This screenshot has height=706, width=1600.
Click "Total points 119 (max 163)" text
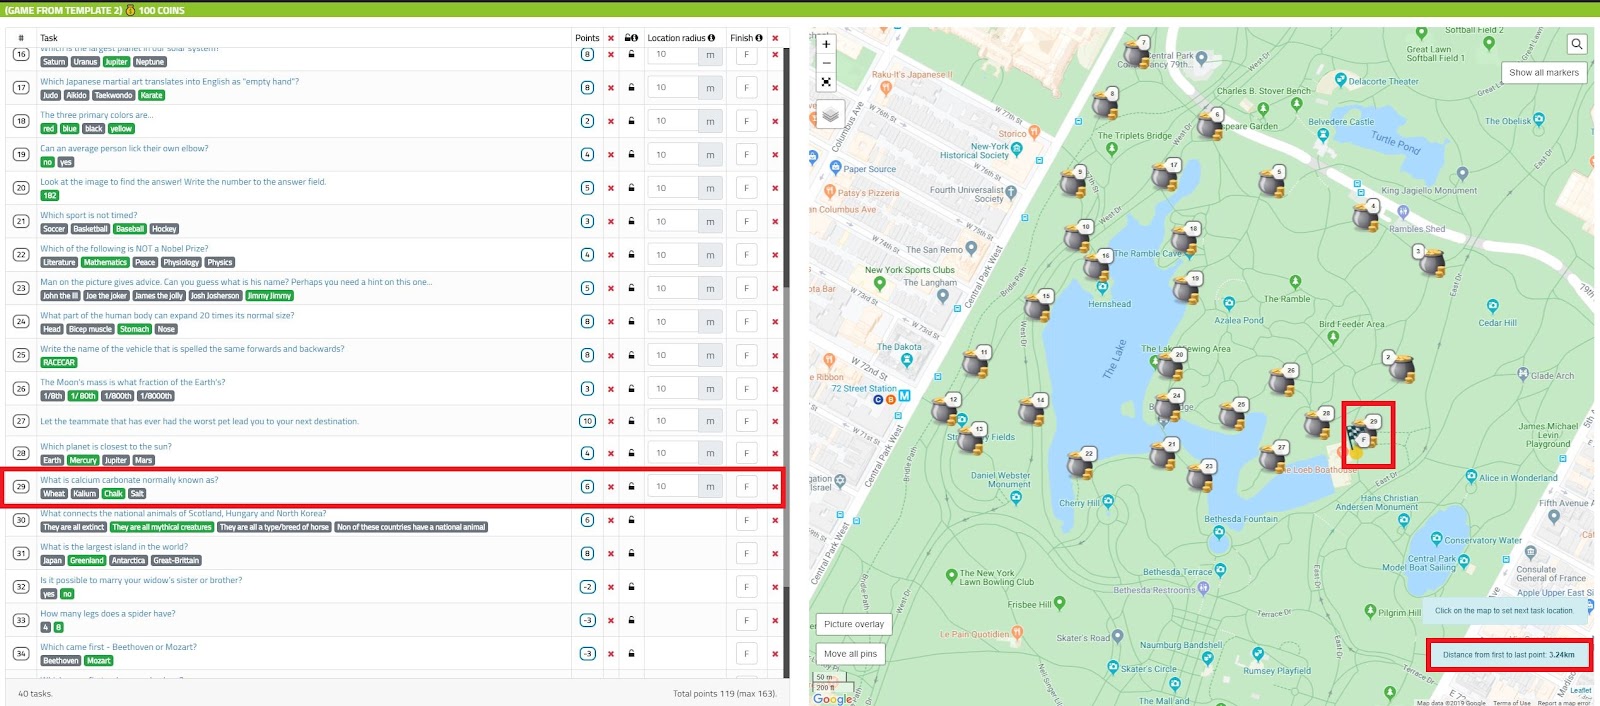(724, 694)
